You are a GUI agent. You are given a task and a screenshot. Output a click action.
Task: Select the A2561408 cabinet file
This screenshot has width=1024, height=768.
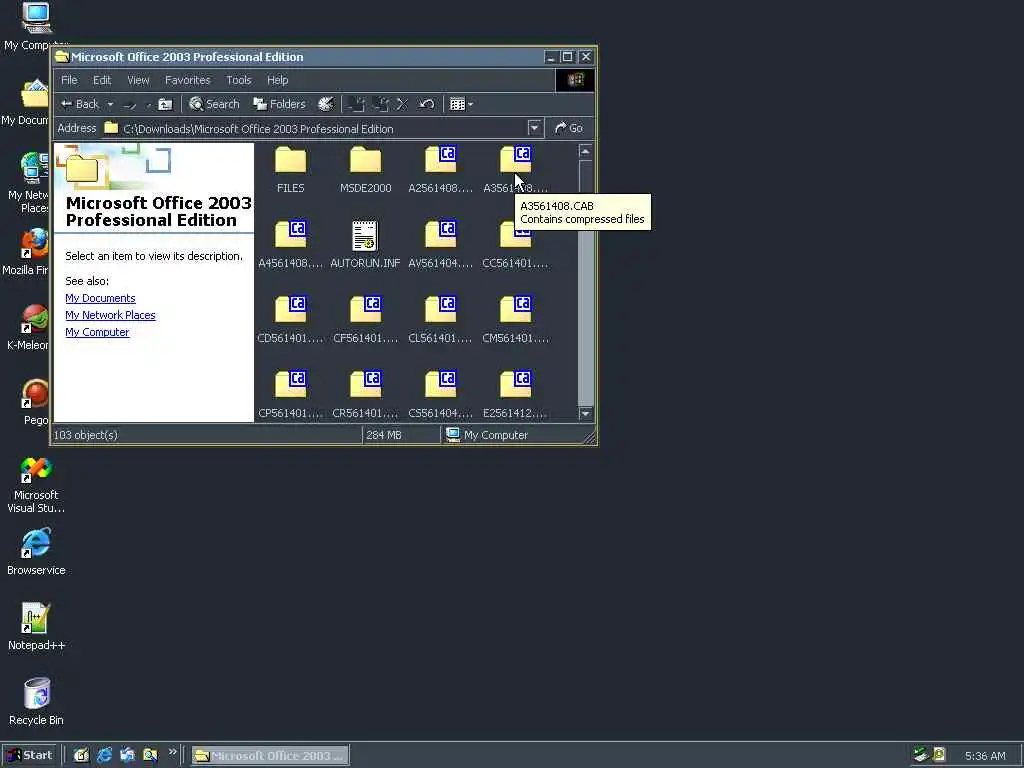tap(440, 169)
